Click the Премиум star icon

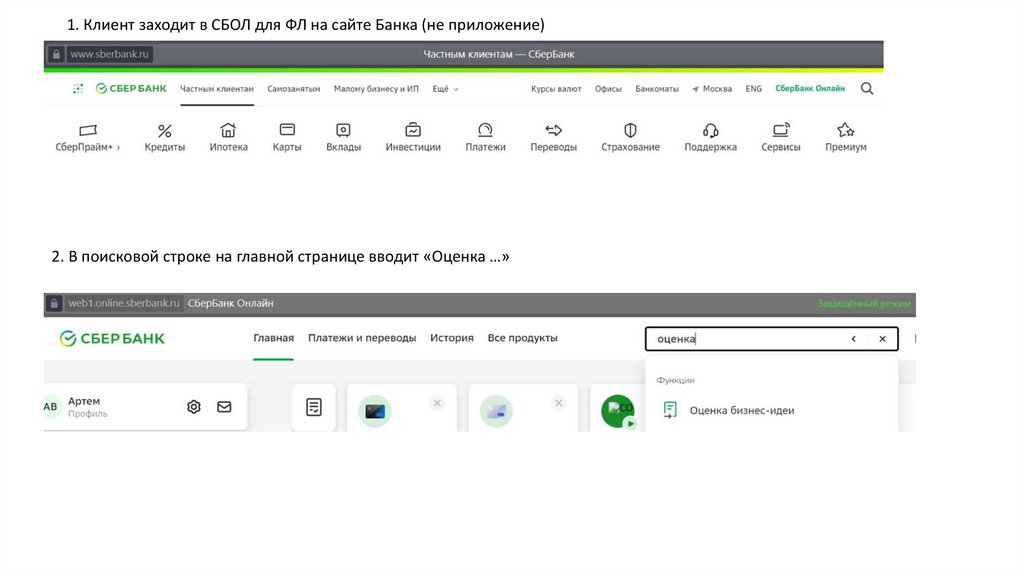[x=845, y=130]
